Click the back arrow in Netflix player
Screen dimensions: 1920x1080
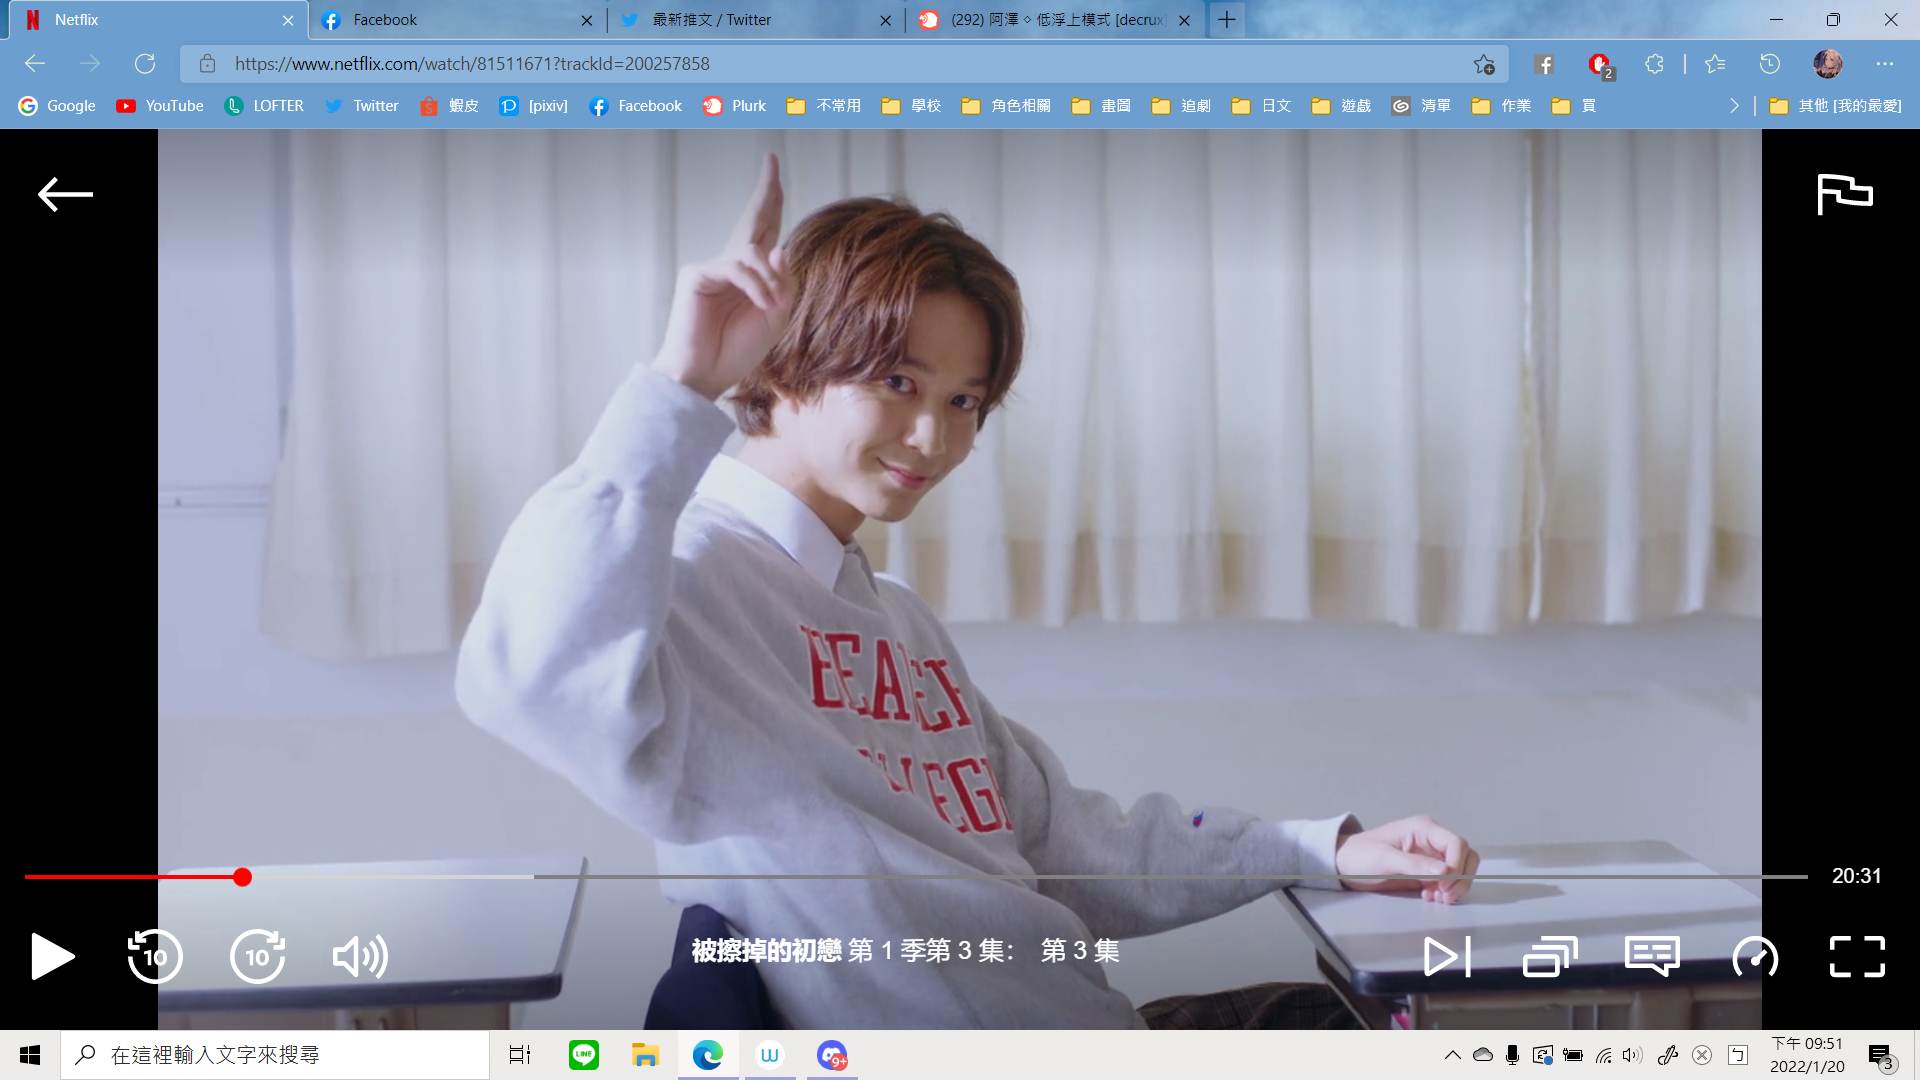point(65,194)
